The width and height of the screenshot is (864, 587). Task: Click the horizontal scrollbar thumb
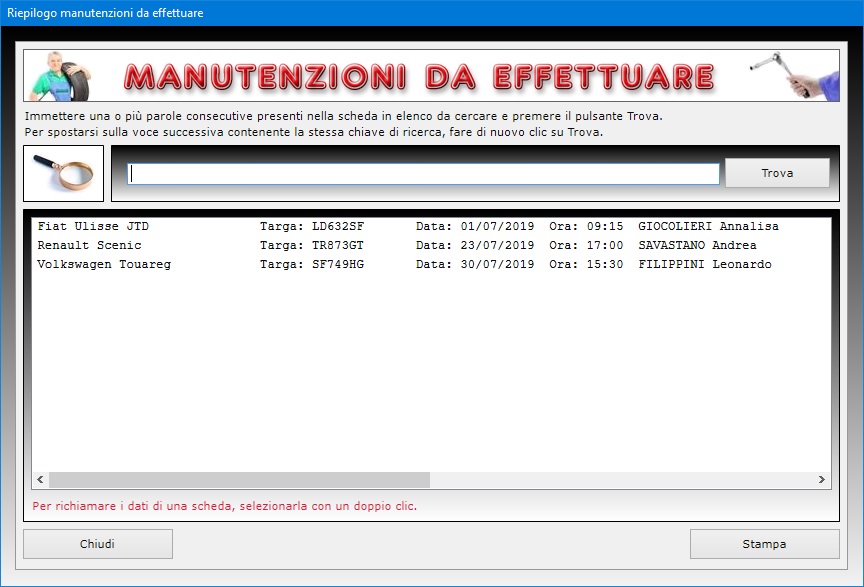click(x=239, y=480)
